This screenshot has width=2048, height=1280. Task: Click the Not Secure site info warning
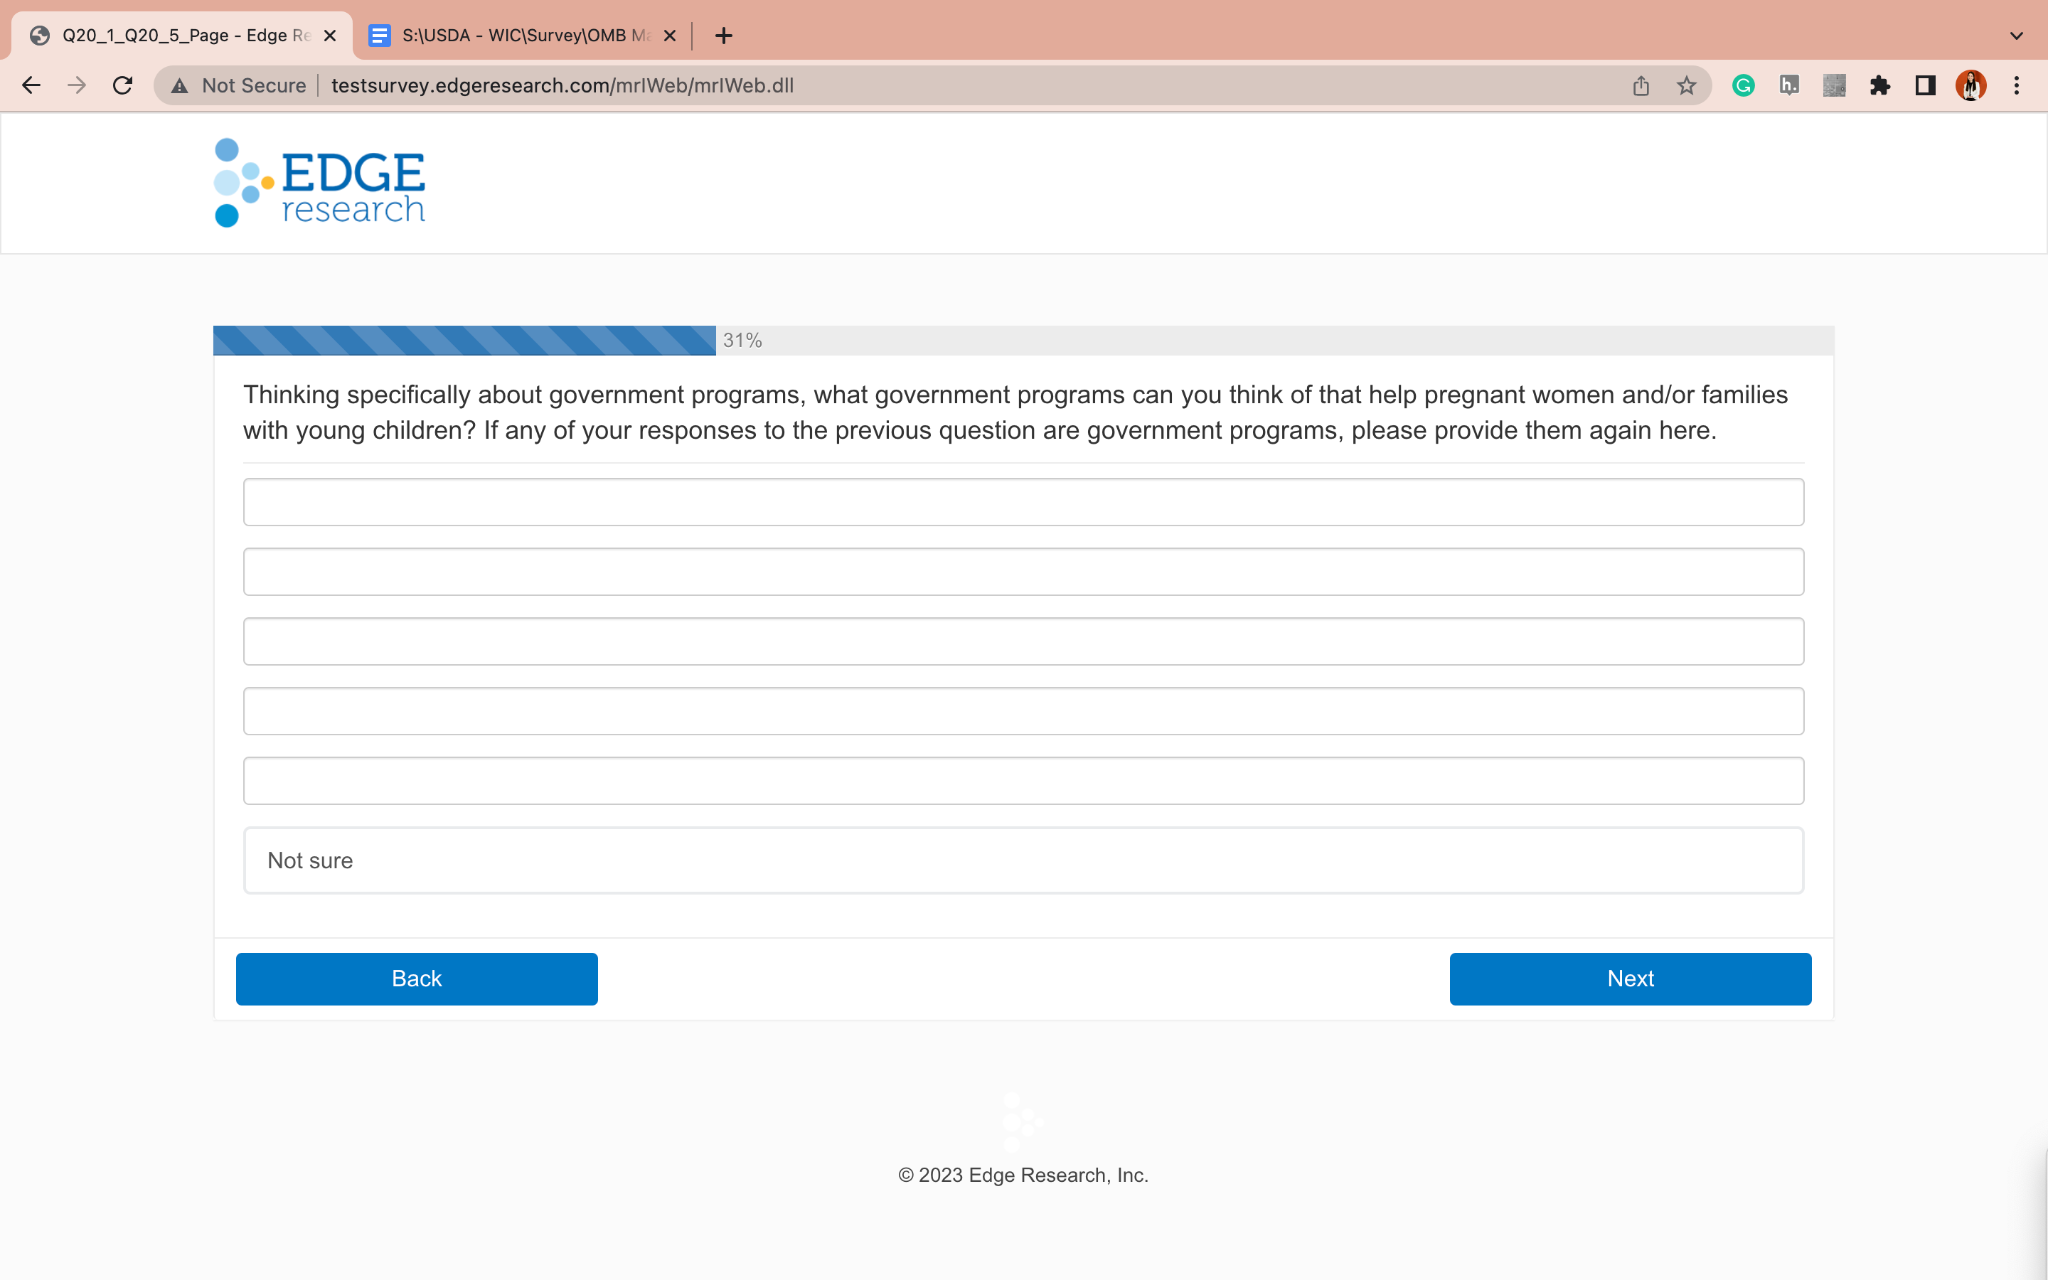[240, 86]
